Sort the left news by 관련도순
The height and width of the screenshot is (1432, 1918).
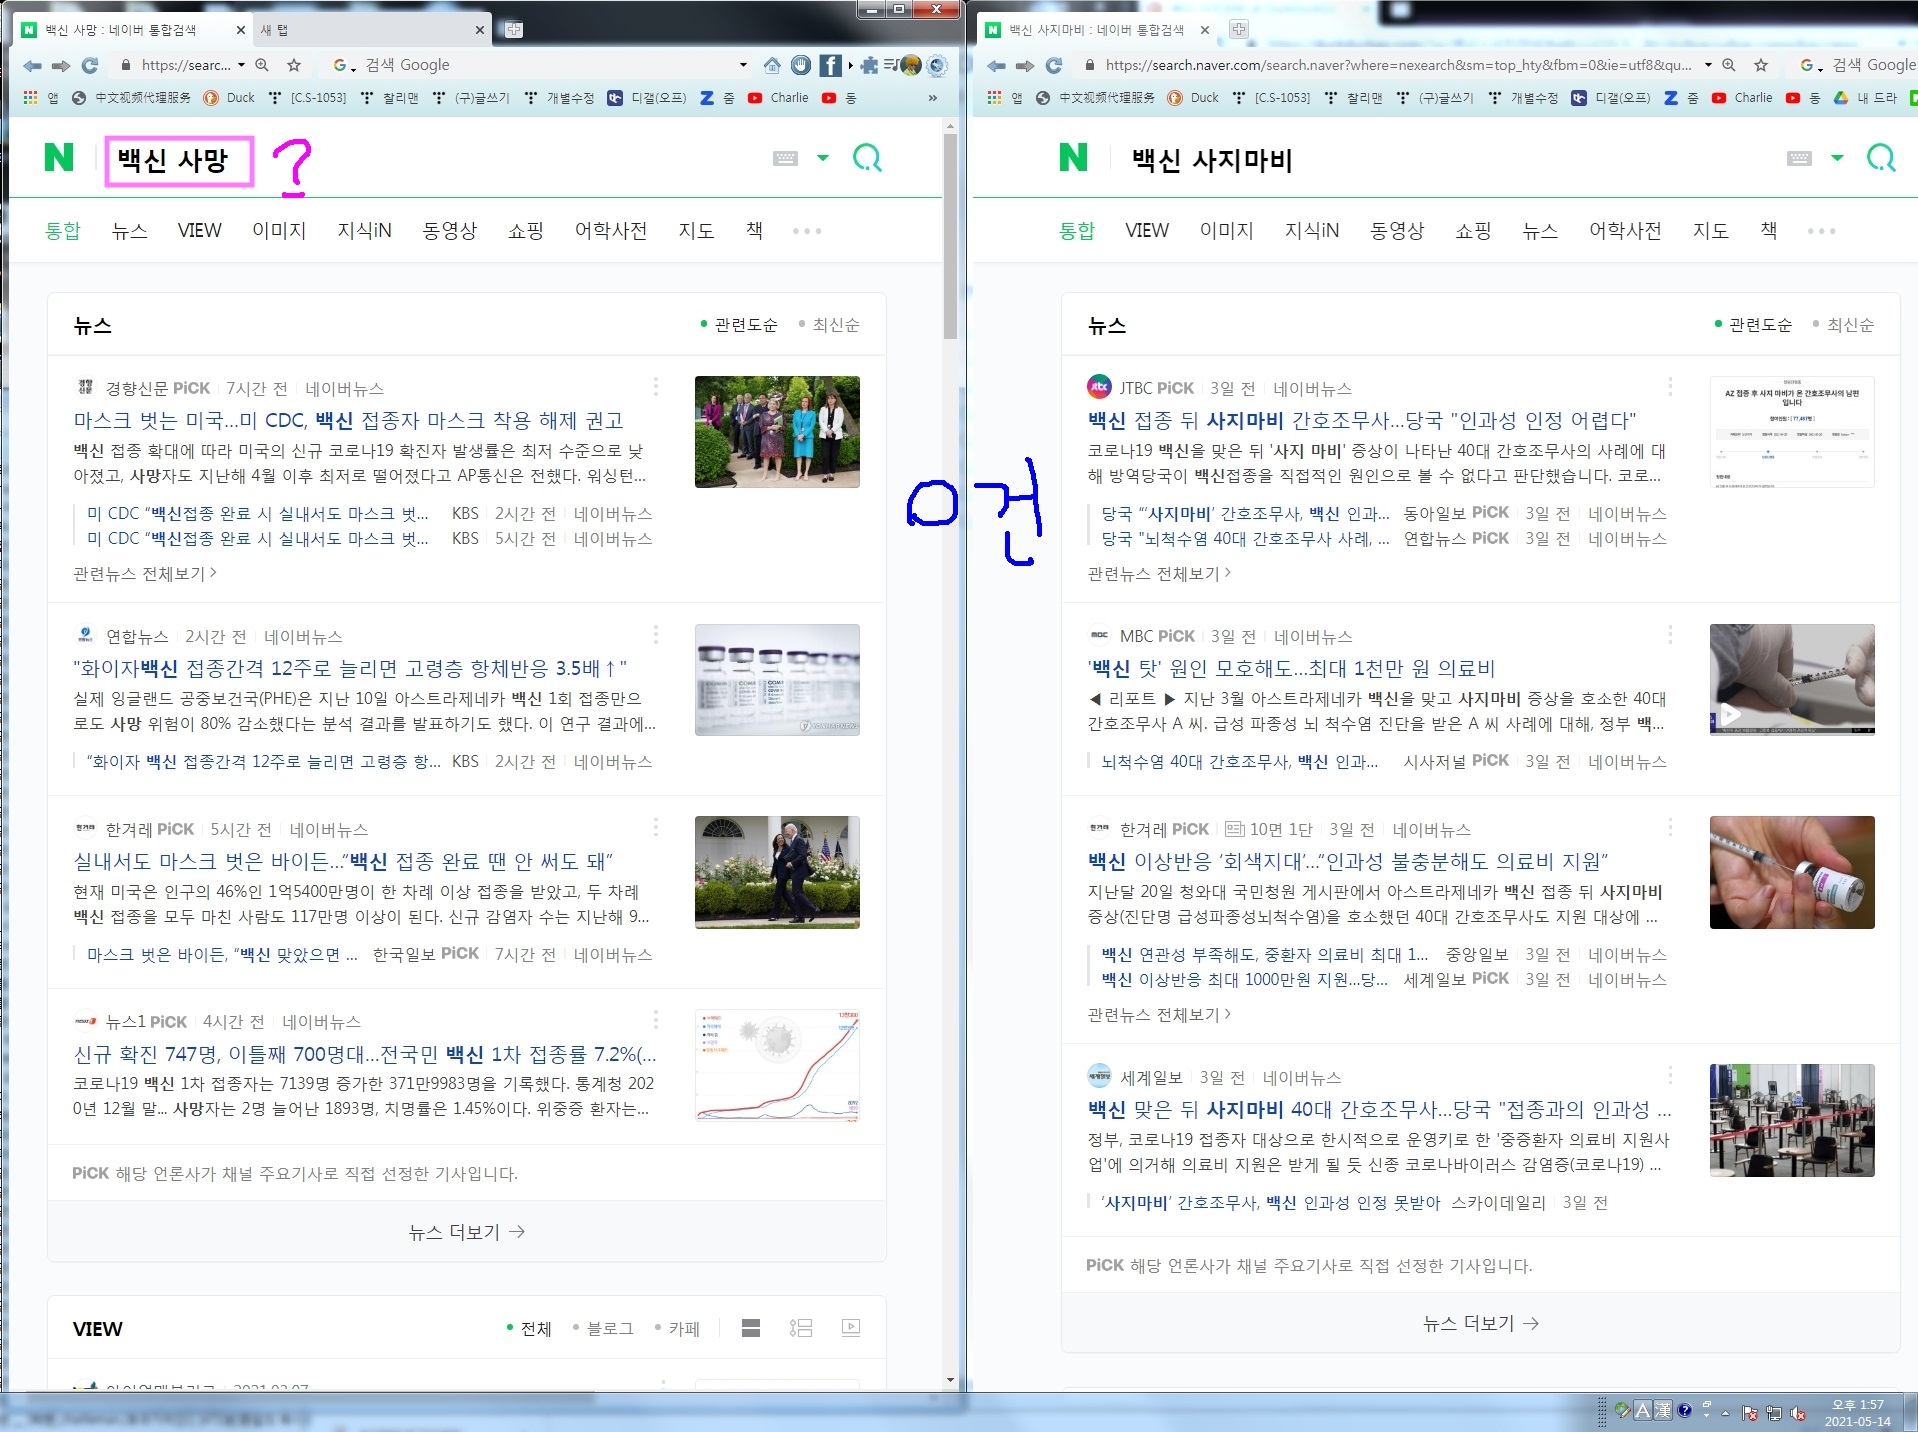point(739,325)
